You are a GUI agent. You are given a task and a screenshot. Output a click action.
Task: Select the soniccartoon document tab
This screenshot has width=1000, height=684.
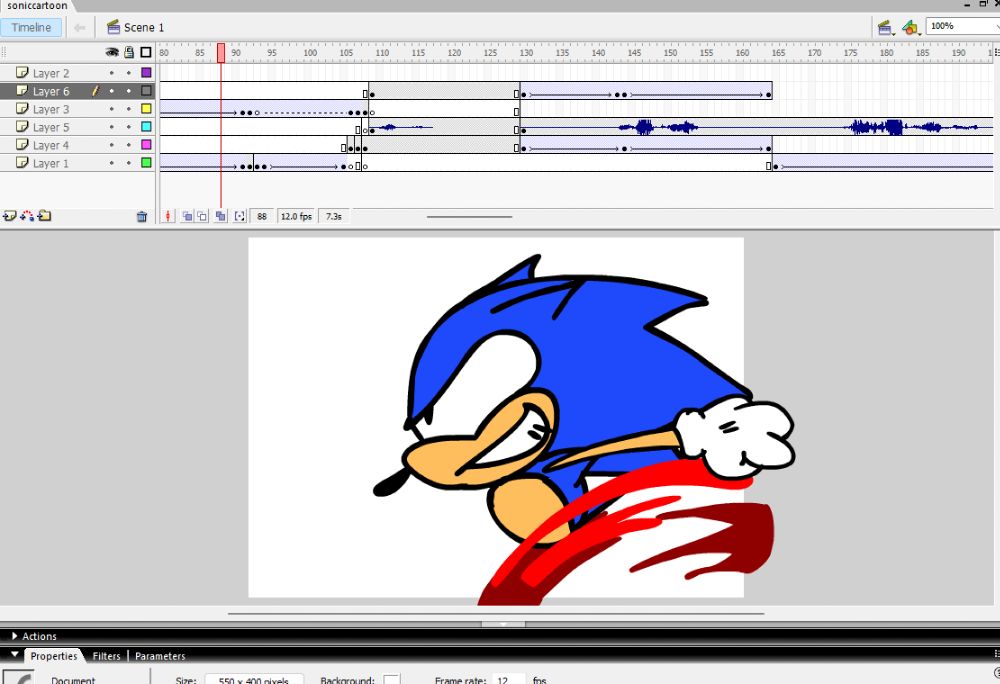point(37,6)
